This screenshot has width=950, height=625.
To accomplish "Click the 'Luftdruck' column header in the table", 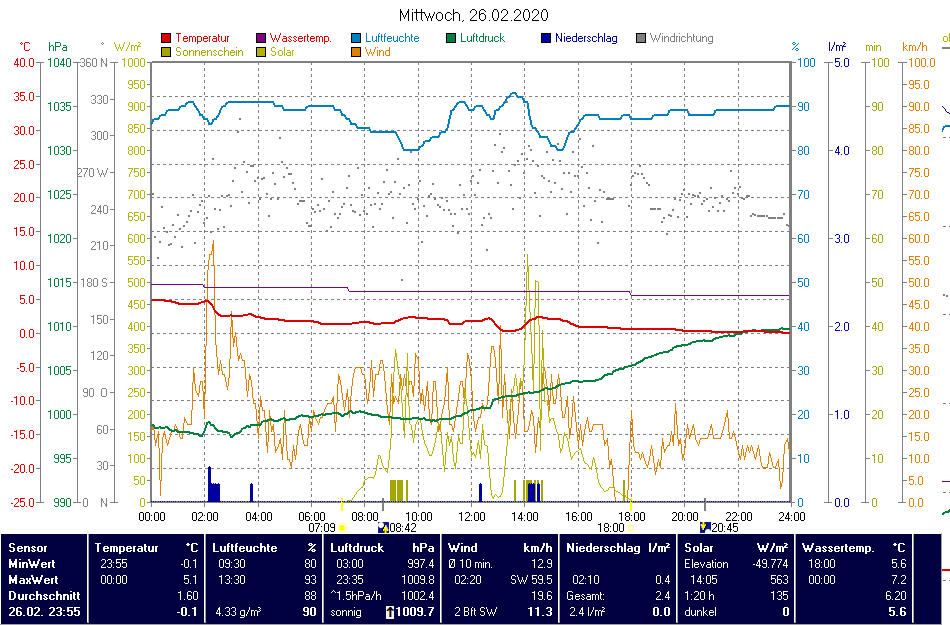I will [357, 548].
